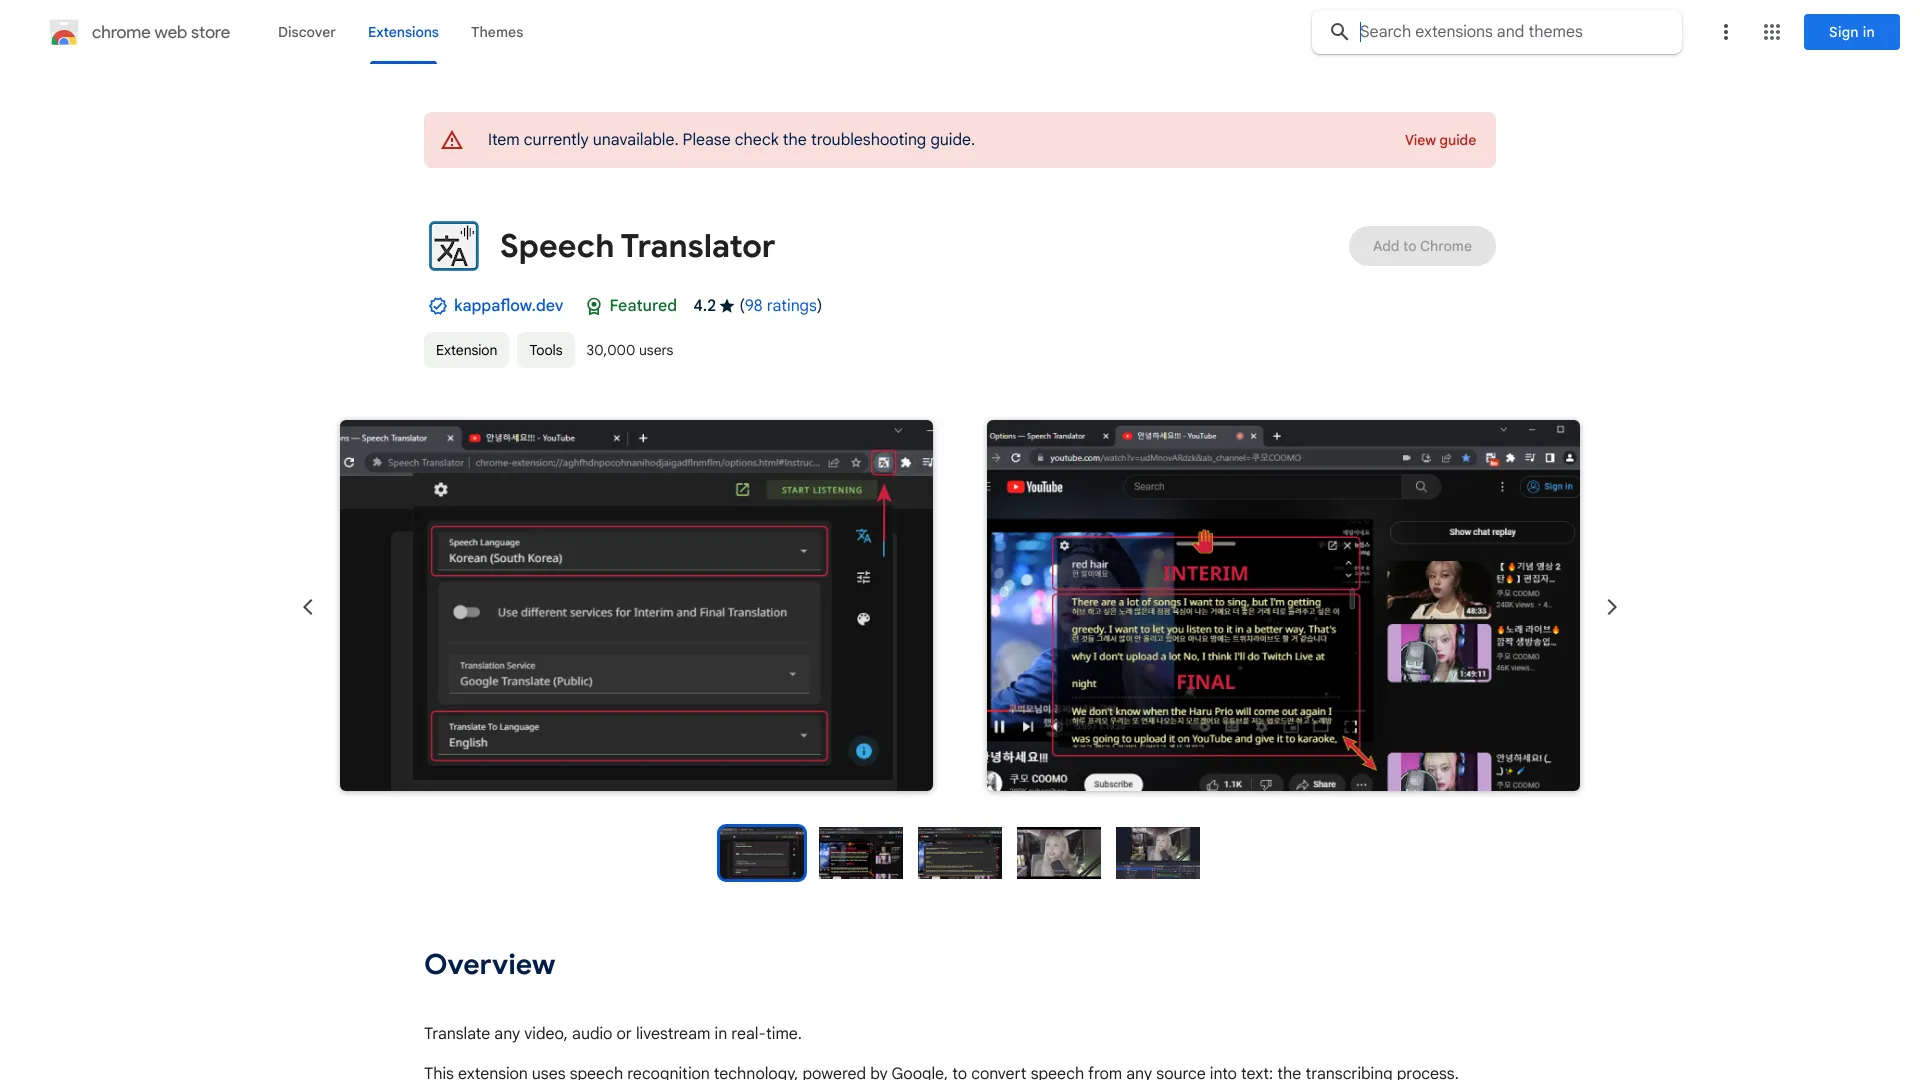
Task: Click the search magnifier icon
Action: click(1338, 32)
